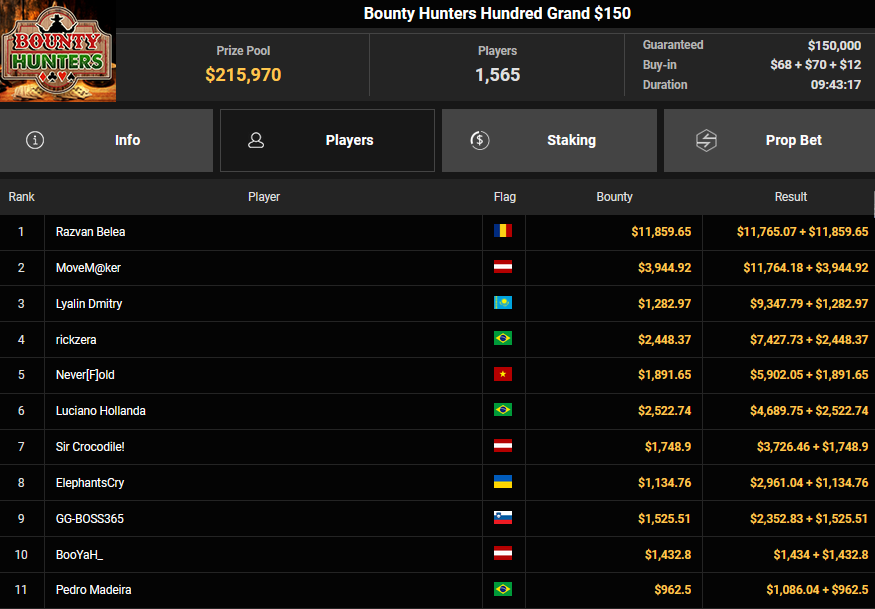Click rickzera's Brazil flag icon

pos(503,340)
